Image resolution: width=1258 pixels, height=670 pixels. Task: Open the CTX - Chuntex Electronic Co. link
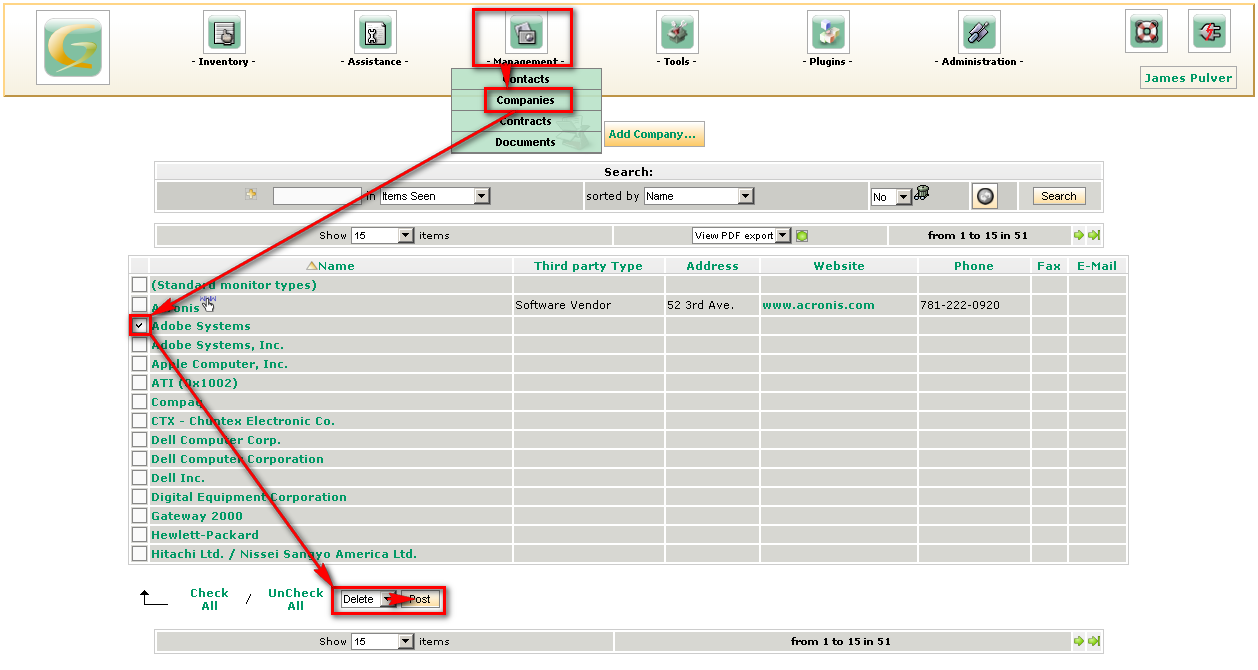[243, 421]
